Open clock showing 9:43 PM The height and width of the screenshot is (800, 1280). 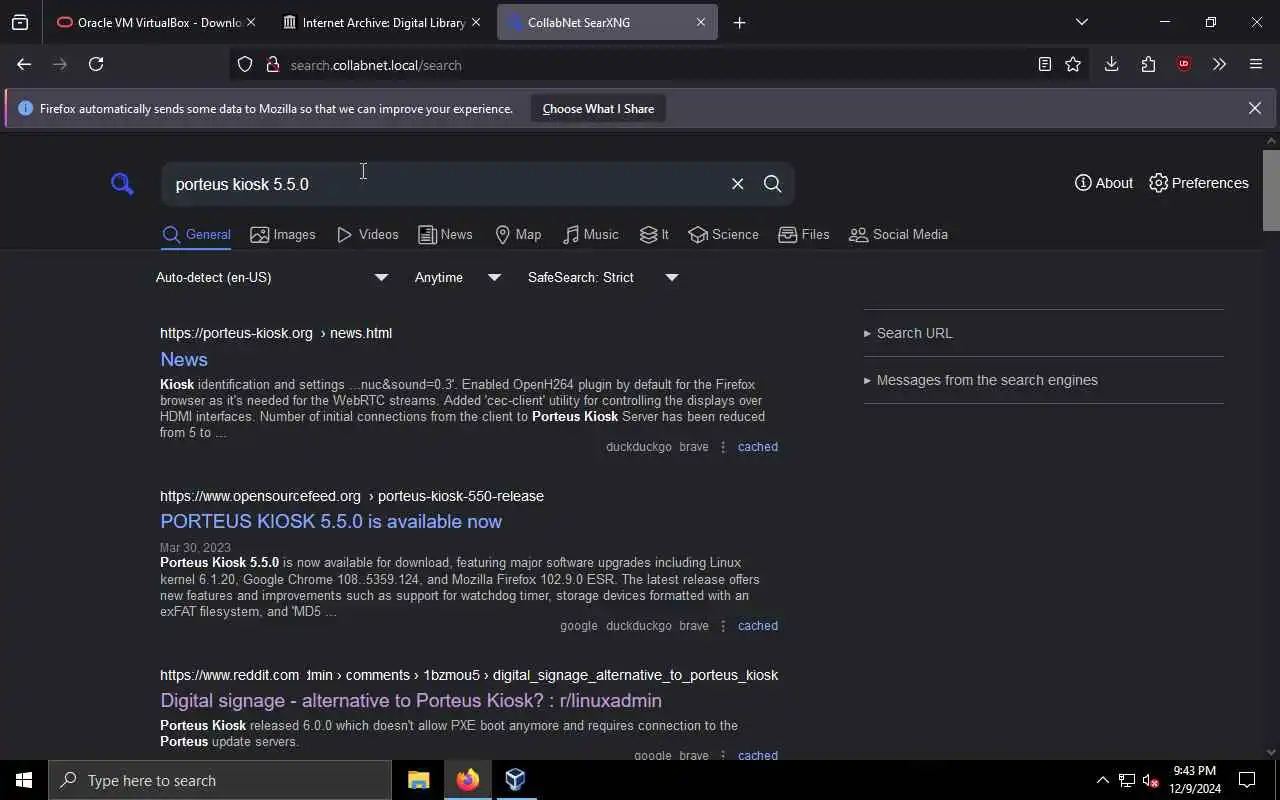click(1195, 780)
